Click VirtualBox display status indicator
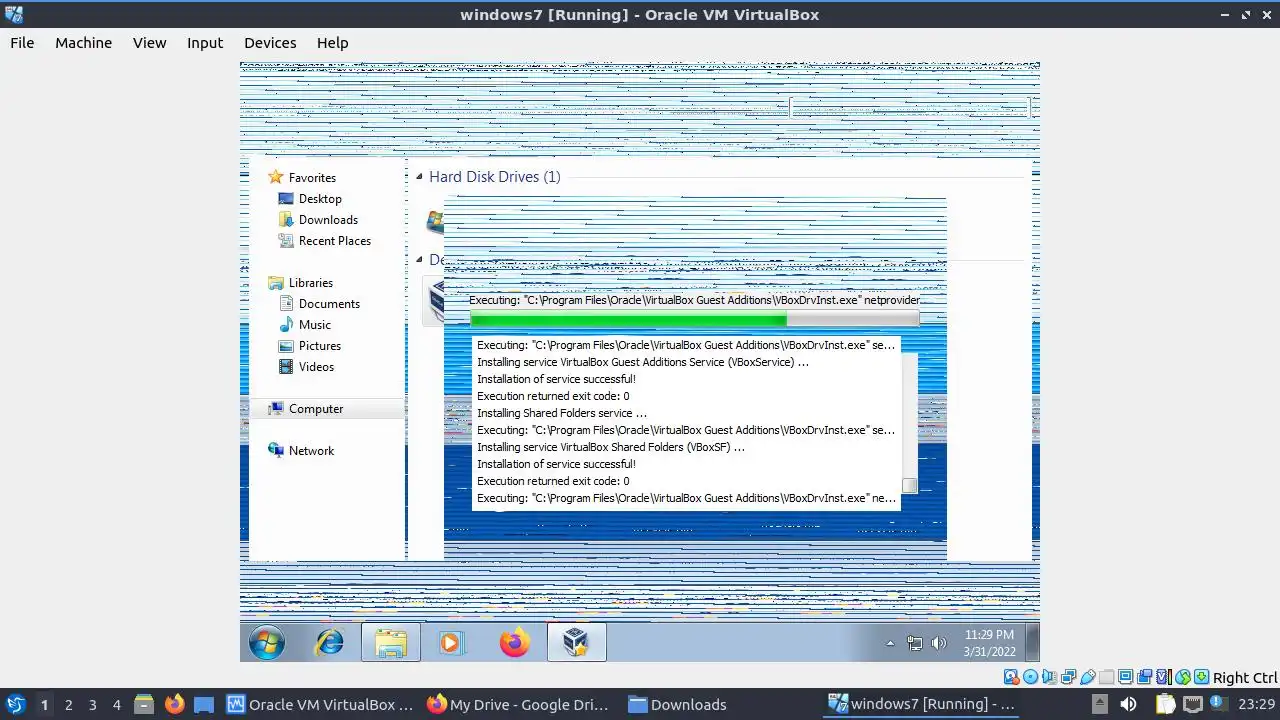The image size is (1280, 720). pos(1125,677)
